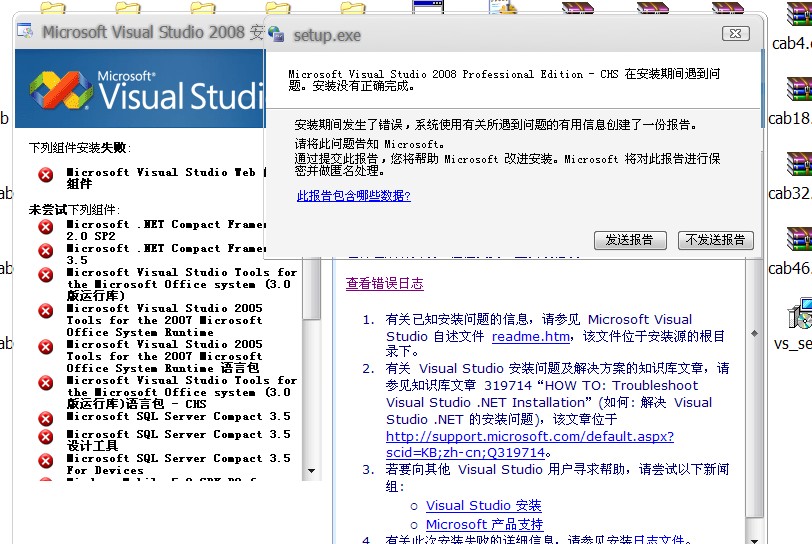Click the error icon beside Office system 运行库语言包 - CHS
Viewport: 812px width, 544px height.
pyautogui.click(x=46, y=383)
